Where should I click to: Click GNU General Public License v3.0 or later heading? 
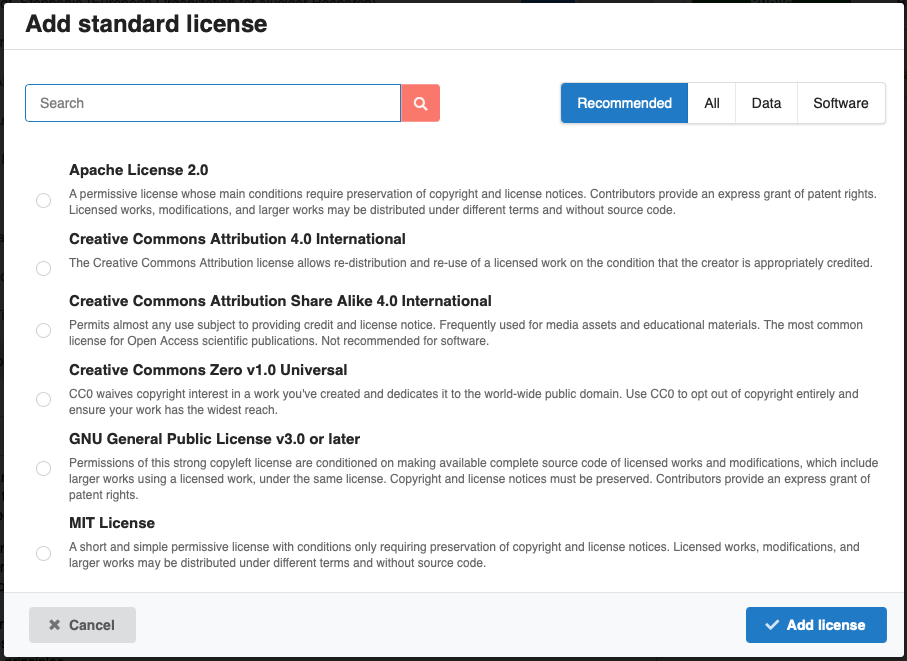(214, 439)
